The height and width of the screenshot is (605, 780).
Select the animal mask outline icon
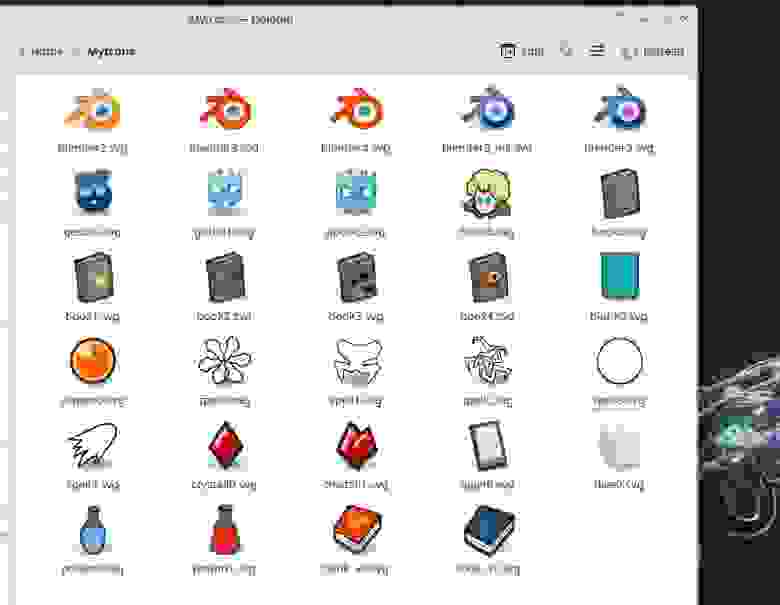[x=358, y=362]
